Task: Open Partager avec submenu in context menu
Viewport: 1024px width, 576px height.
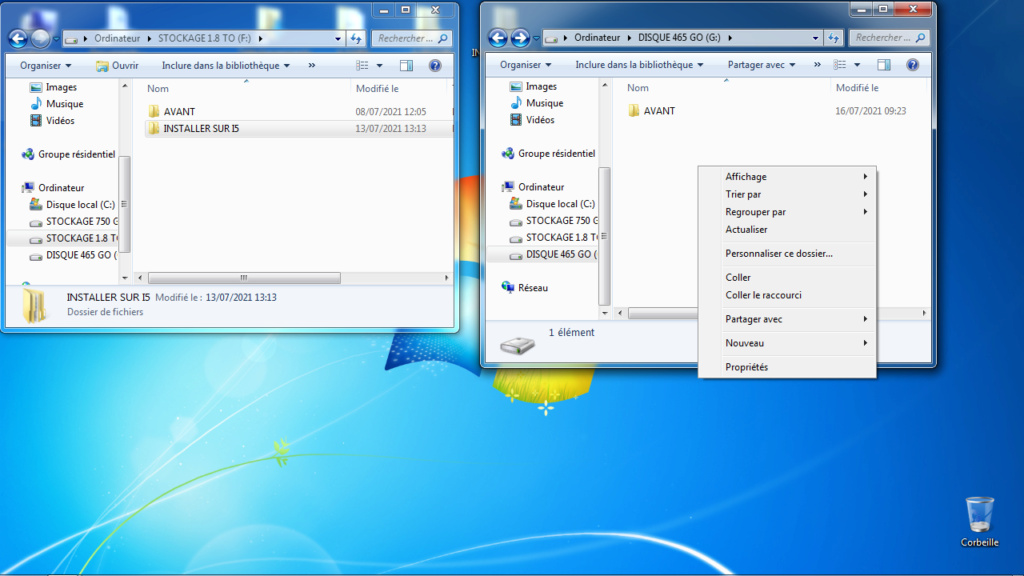Action: pos(787,319)
